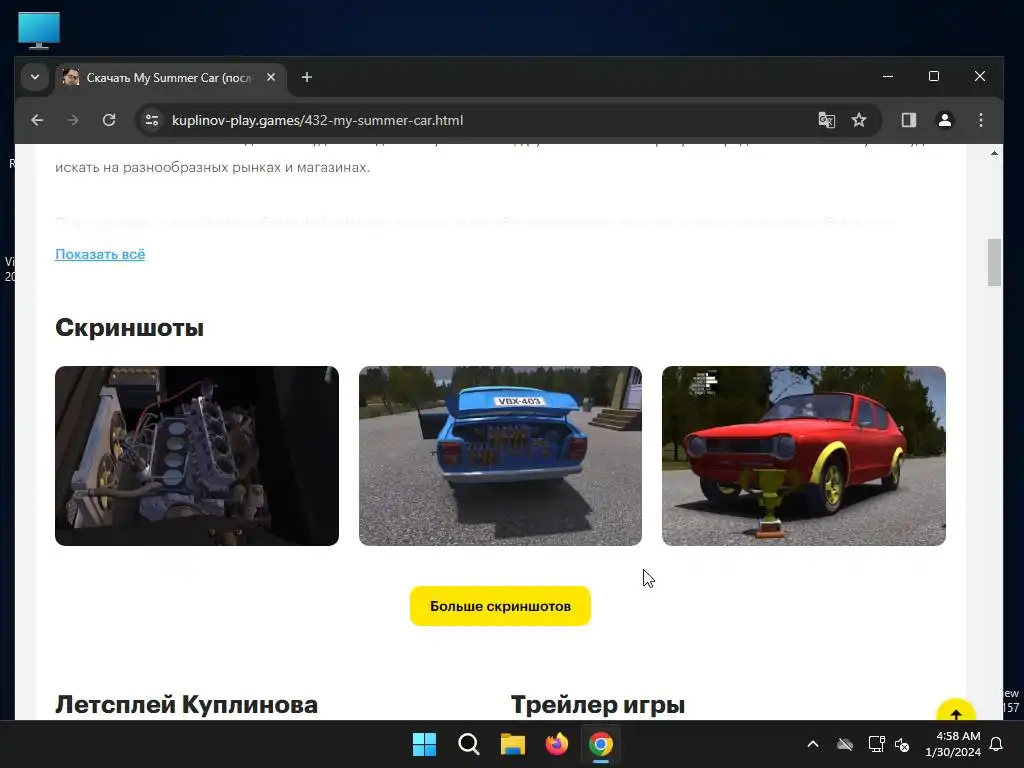Show hidden system tray icons
Viewport: 1024px width, 768px height.
pos(813,744)
